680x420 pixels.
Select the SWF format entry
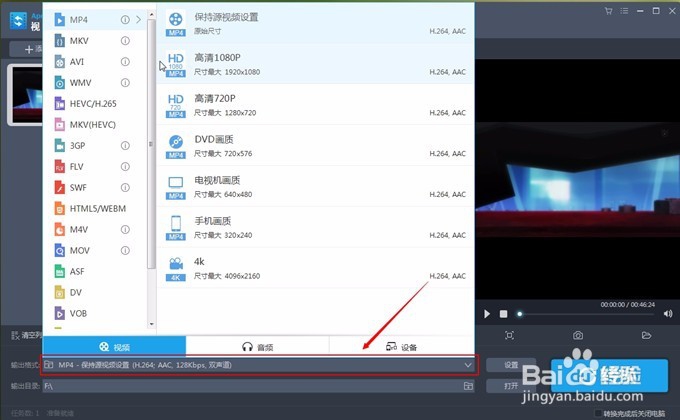95,187
